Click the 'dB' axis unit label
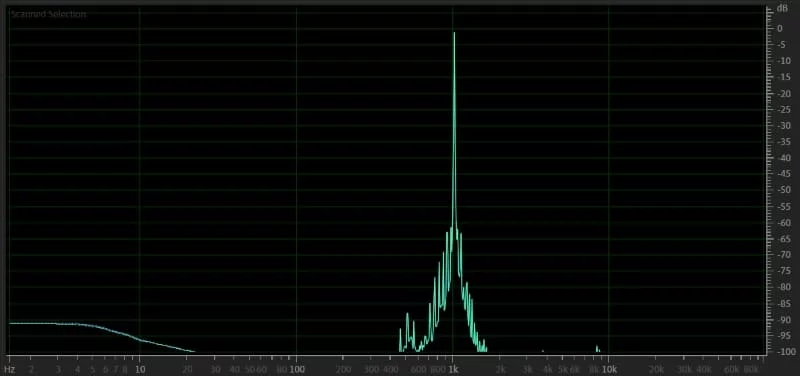Image resolution: width=800 pixels, height=376 pixels. 781,9
